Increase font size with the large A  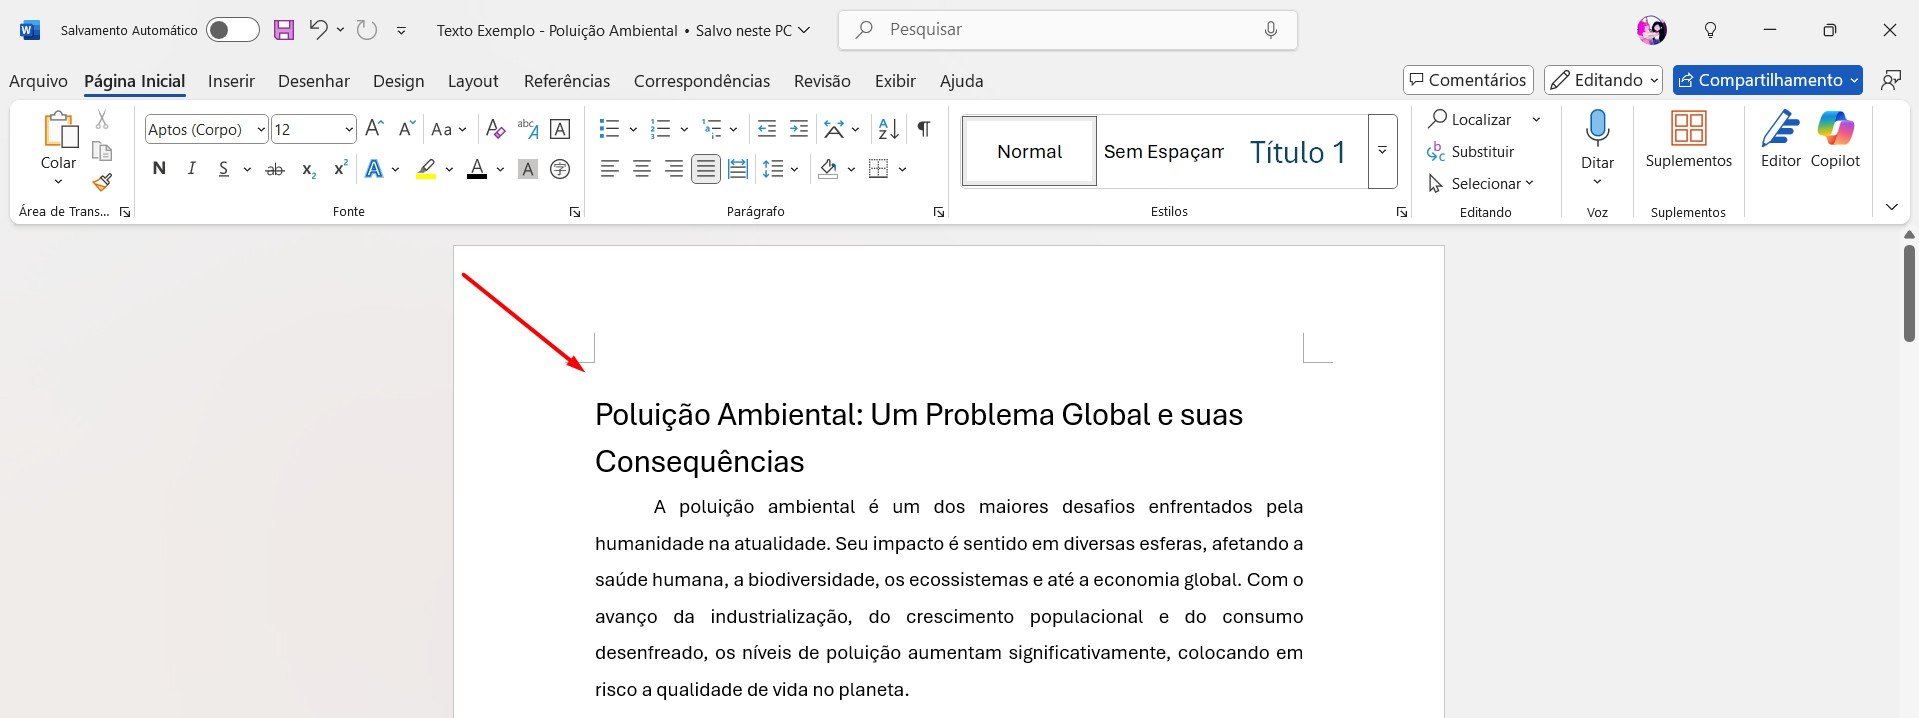point(374,128)
